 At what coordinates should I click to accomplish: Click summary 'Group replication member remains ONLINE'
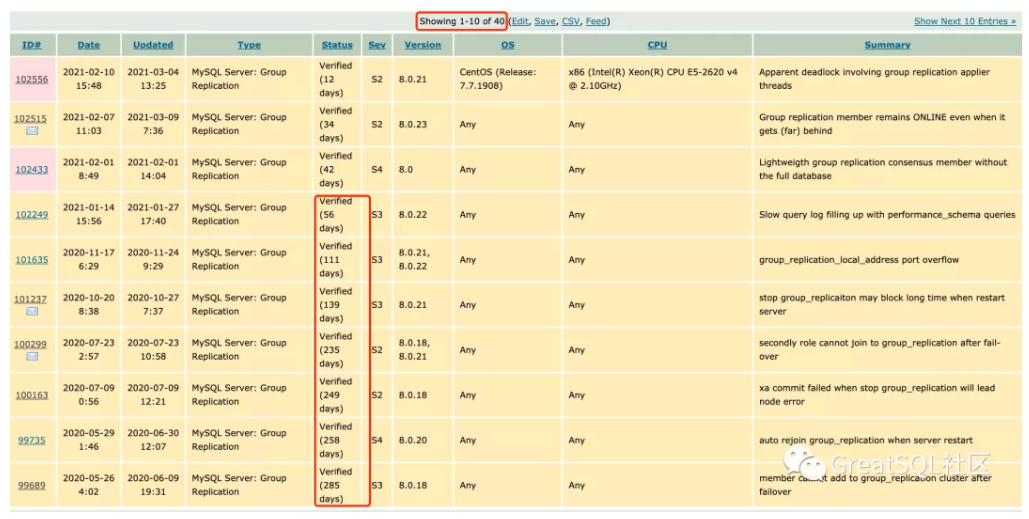882,124
